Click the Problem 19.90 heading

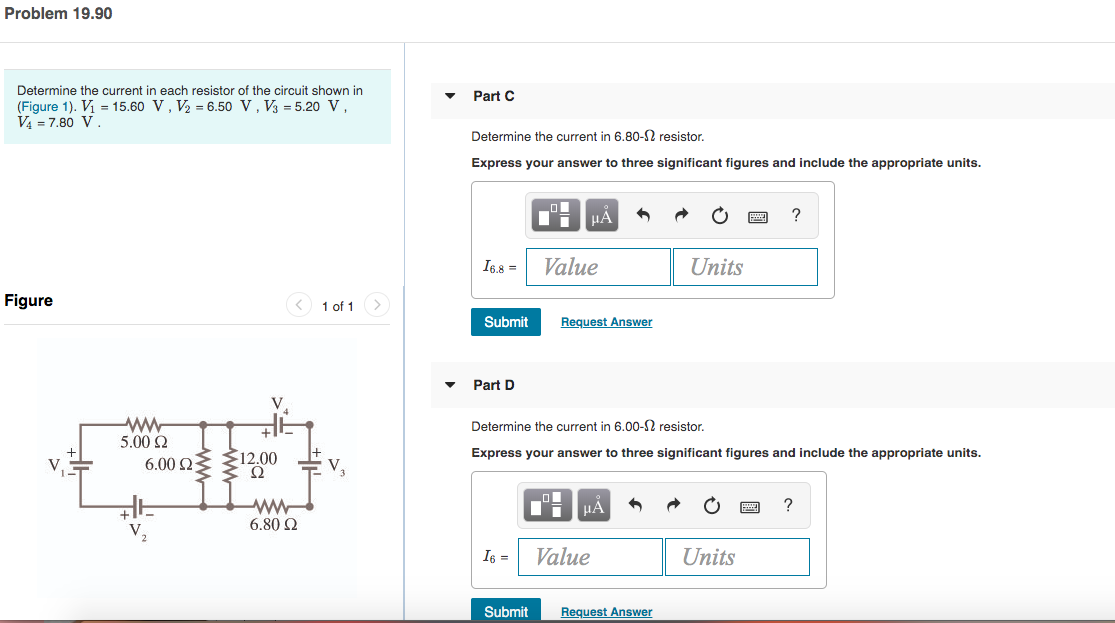click(58, 14)
